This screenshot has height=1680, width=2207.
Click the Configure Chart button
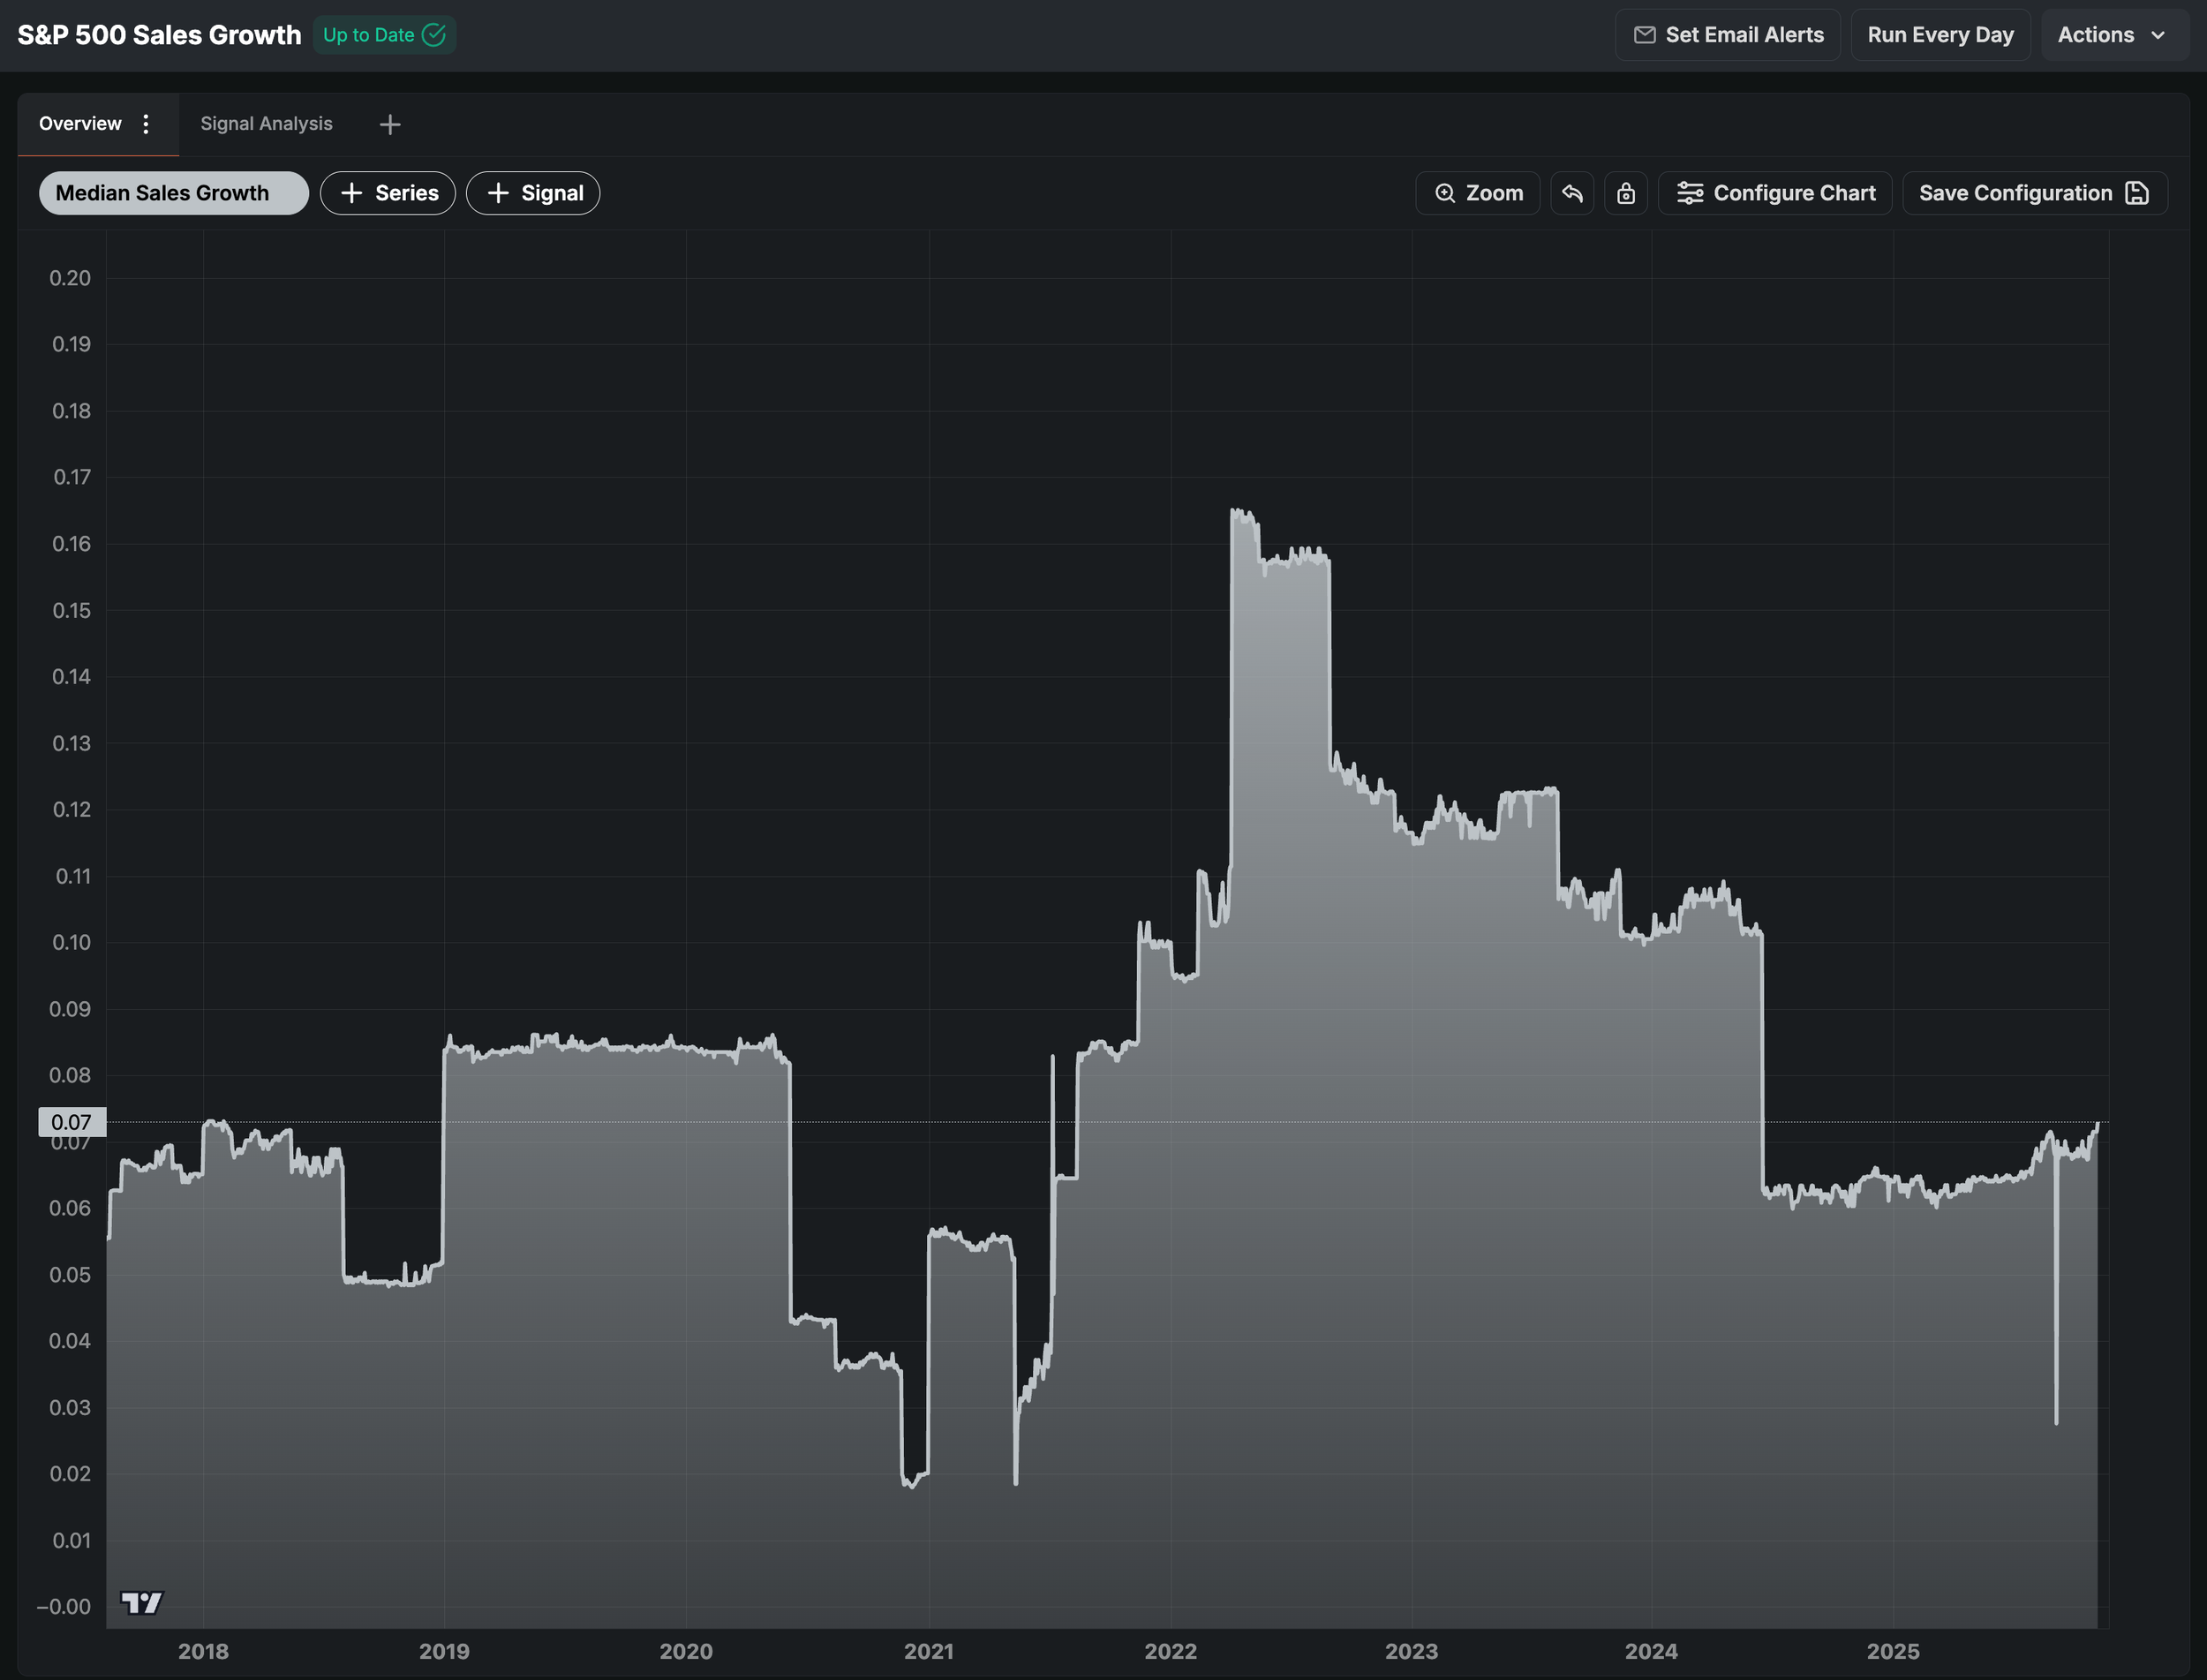pyautogui.click(x=1775, y=193)
